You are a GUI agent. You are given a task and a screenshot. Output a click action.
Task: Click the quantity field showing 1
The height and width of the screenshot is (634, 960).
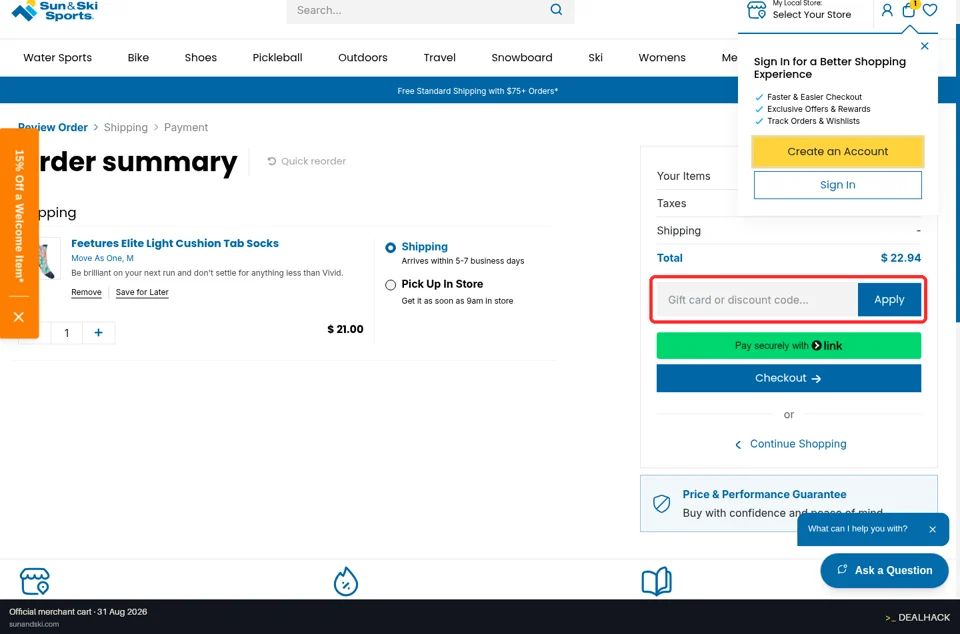[x=66, y=332]
